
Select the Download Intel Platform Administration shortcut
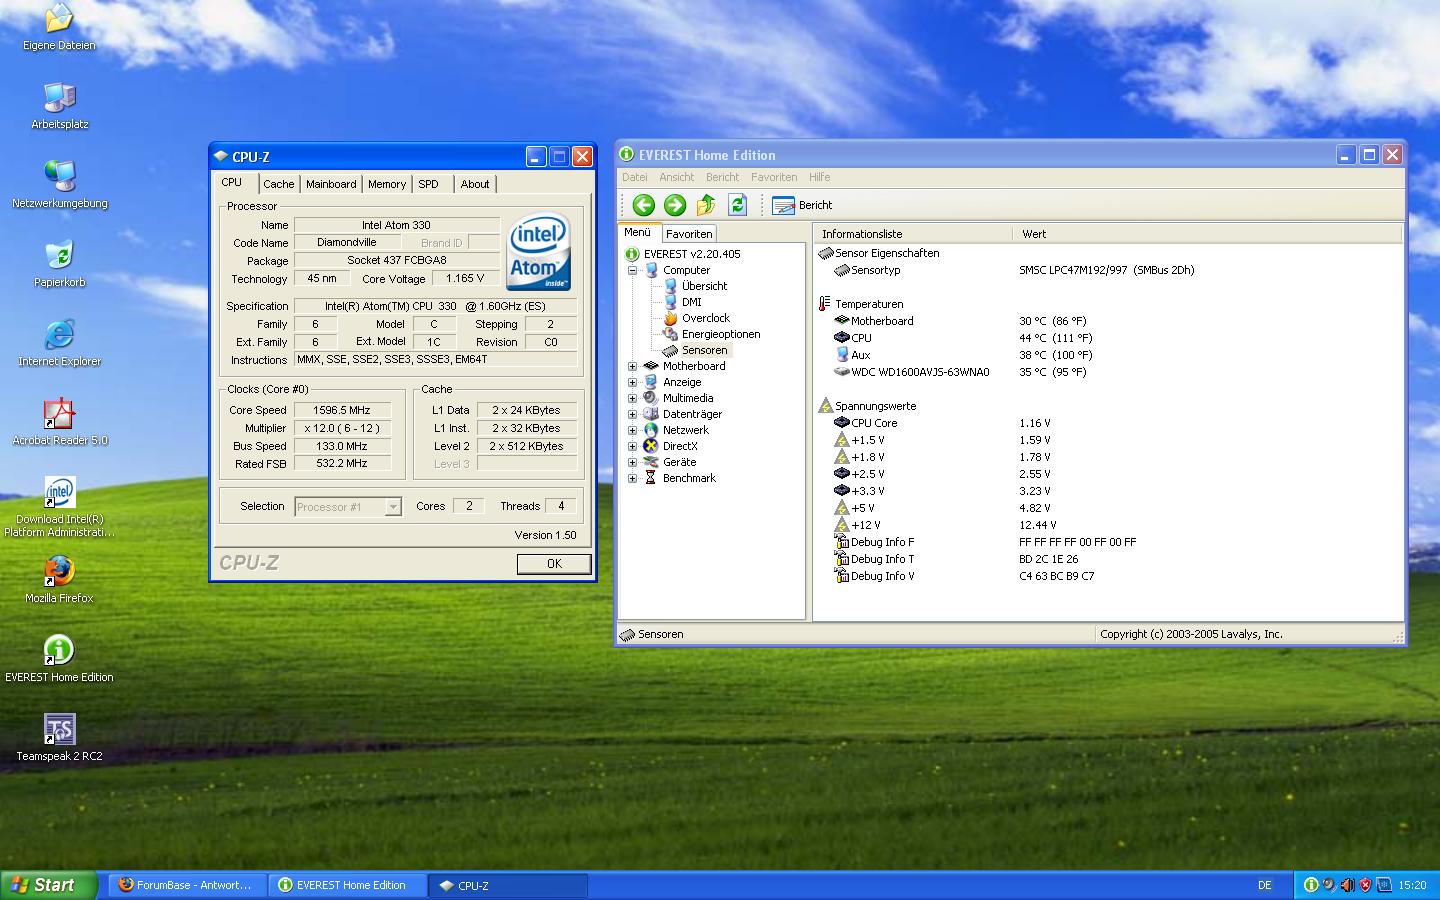[x=59, y=507]
